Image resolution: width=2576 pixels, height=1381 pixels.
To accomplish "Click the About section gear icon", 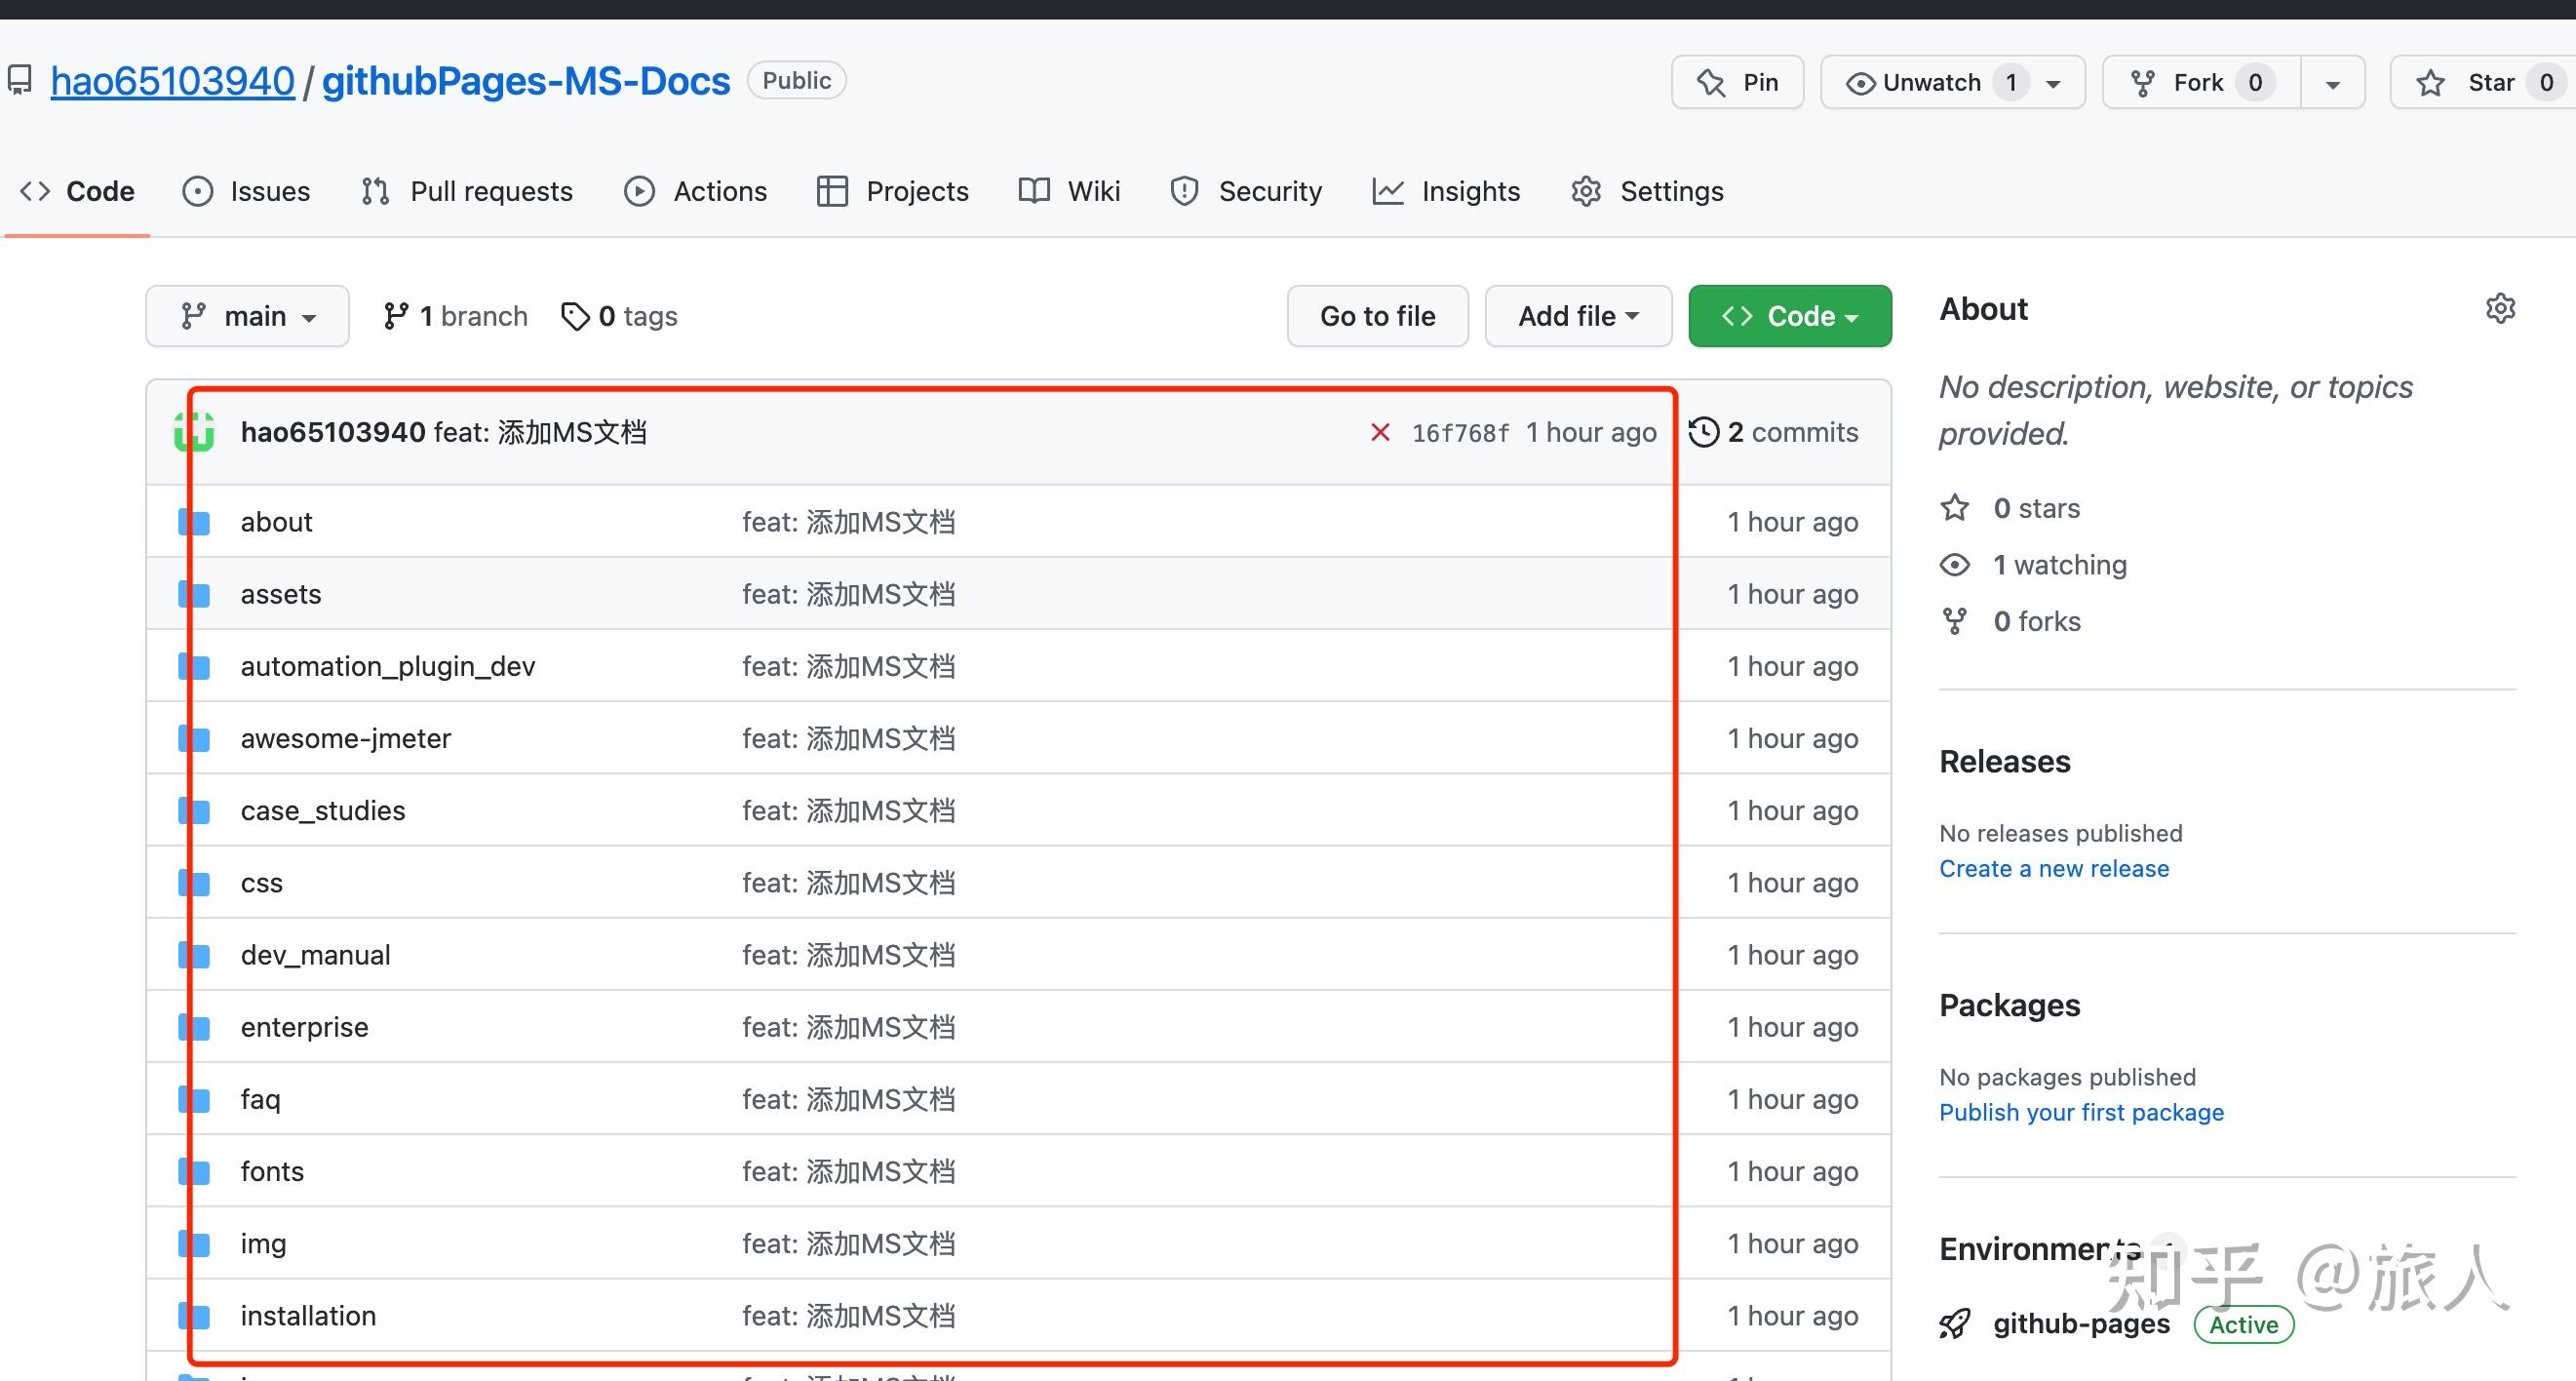I will [x=2500, y=308].
